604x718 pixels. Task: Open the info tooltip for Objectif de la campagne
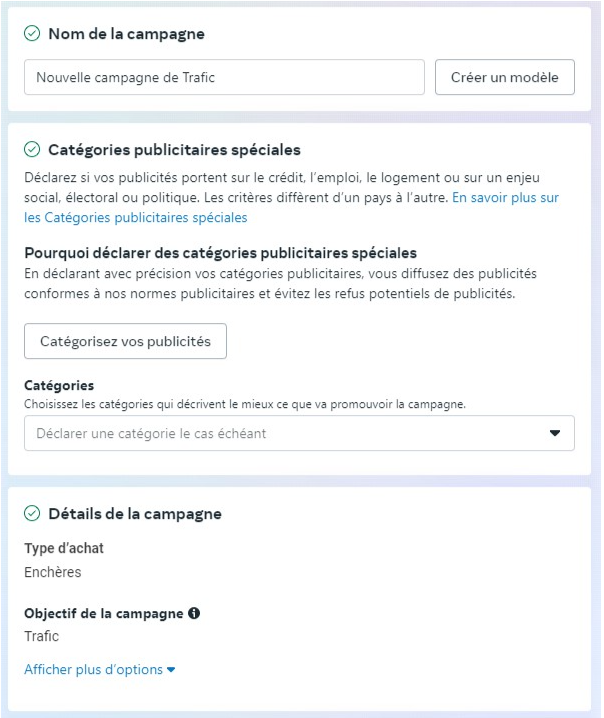click(194, 613)
